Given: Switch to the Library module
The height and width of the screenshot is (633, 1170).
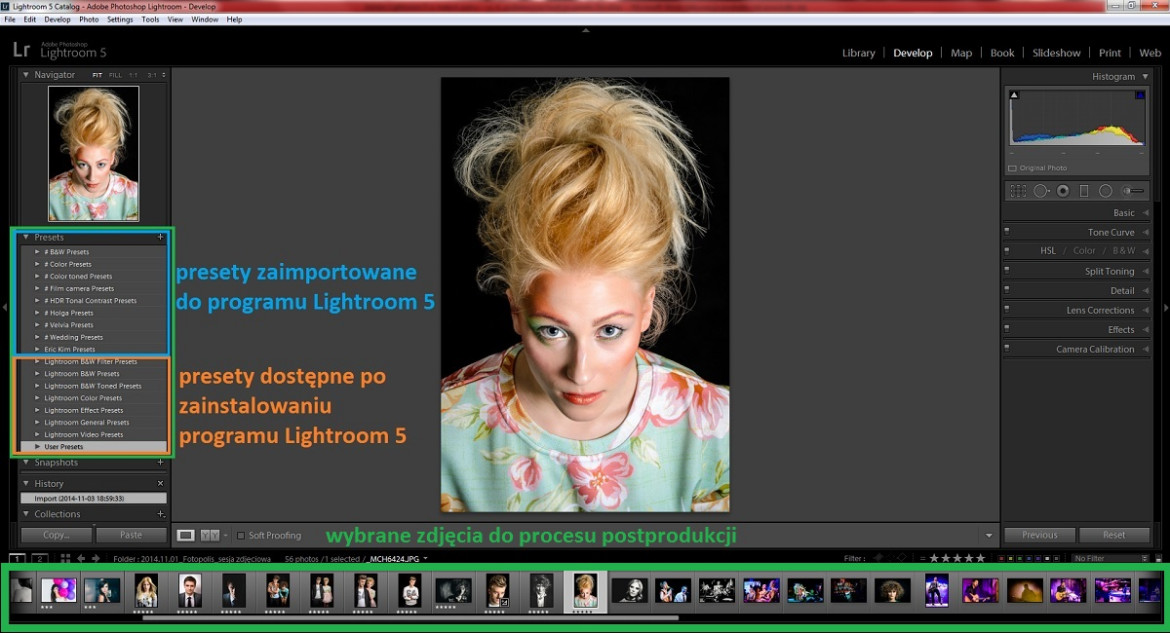Looking at the screenshot, I should [x=858, y=53].
